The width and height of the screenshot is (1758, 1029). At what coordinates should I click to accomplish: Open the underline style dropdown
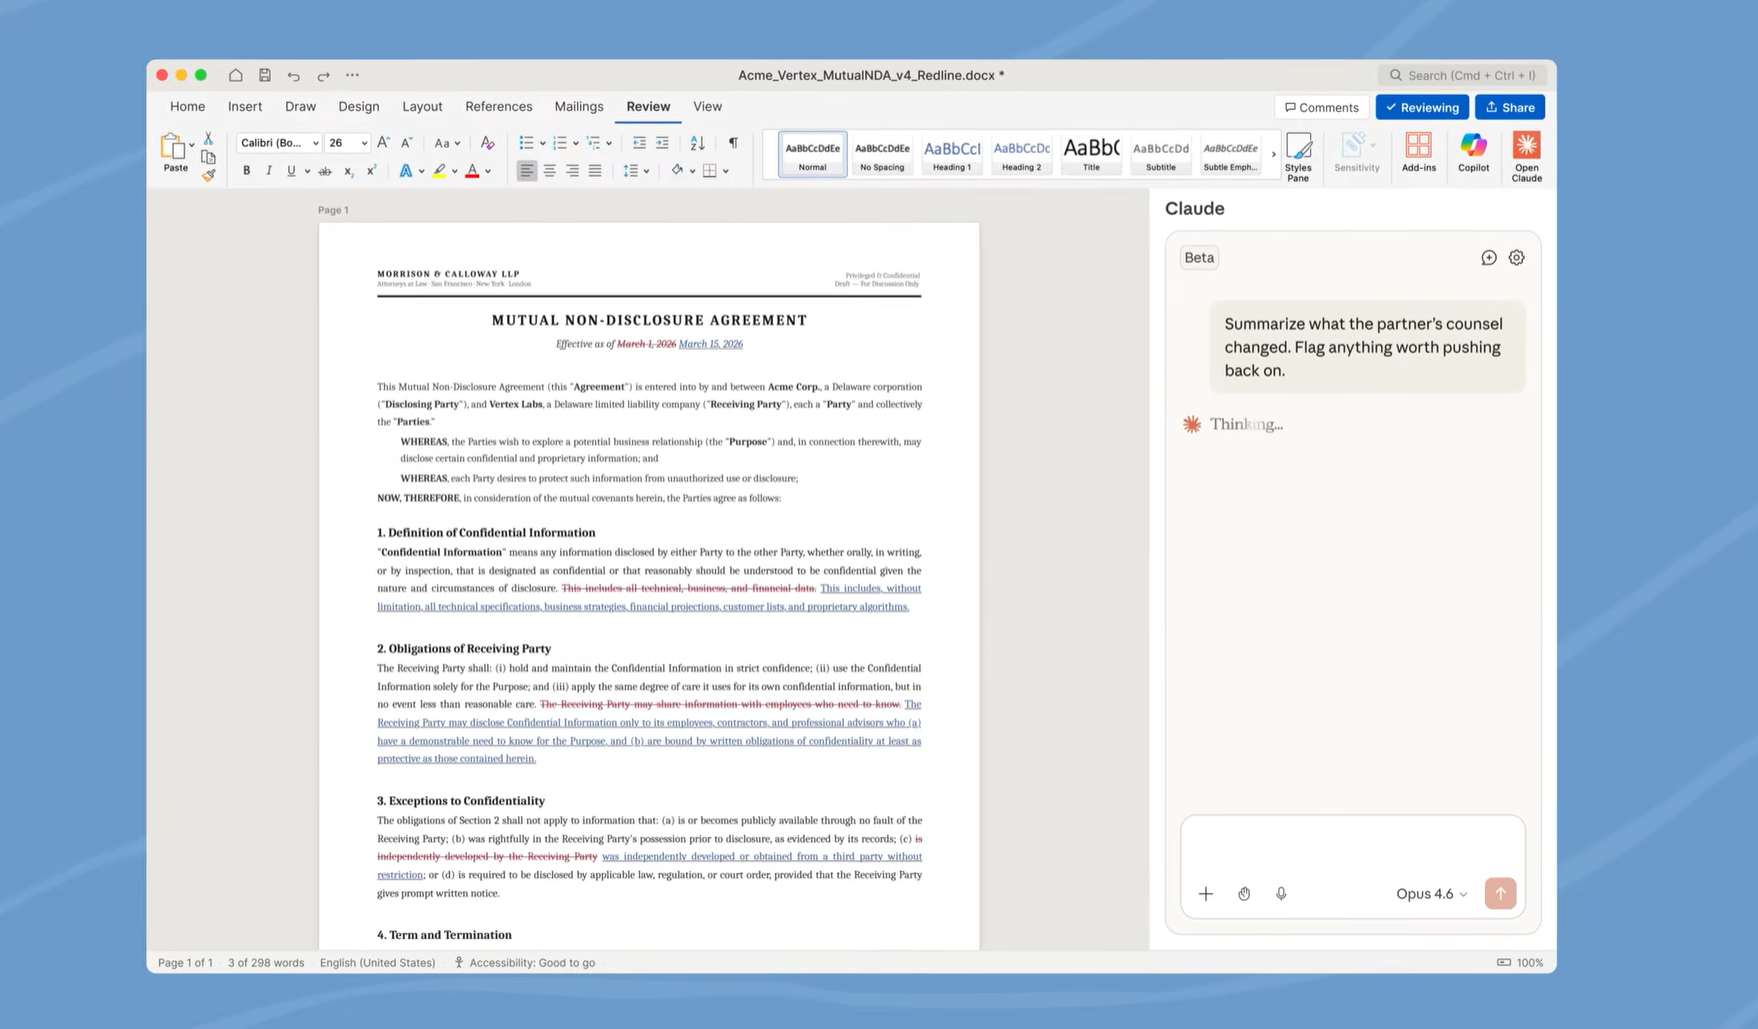[x=307, y=170]
